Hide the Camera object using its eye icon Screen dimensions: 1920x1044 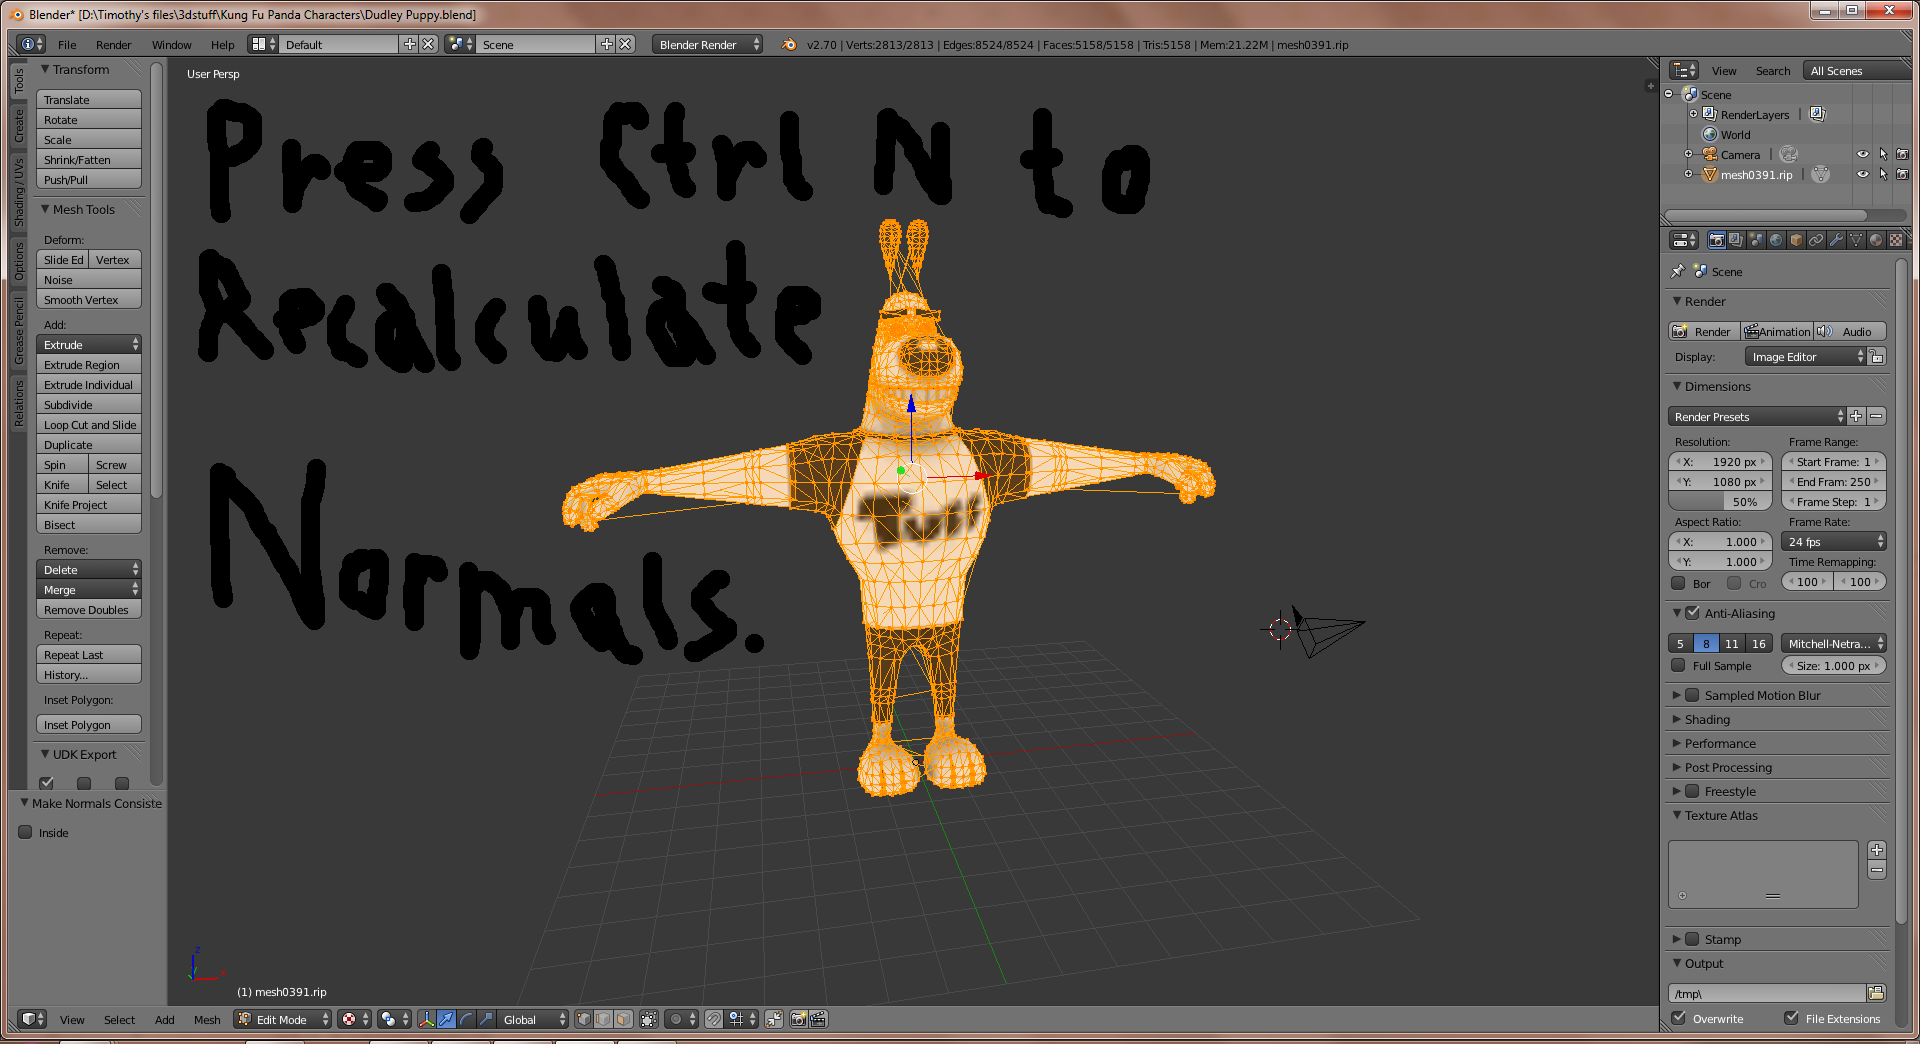[x=1862, y=154]
